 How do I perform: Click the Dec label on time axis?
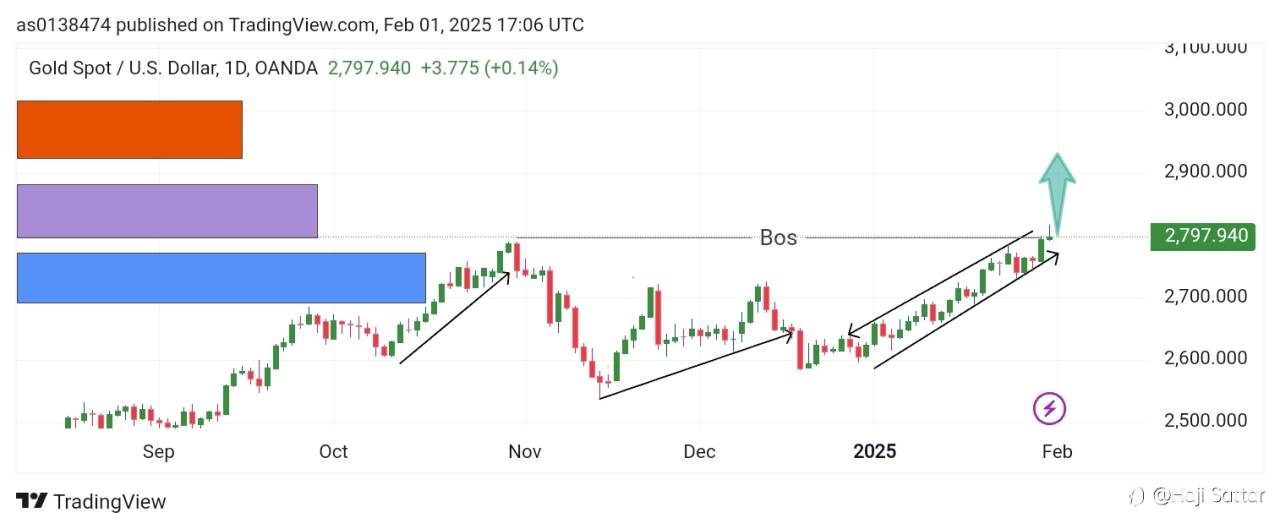pos(699,451)
